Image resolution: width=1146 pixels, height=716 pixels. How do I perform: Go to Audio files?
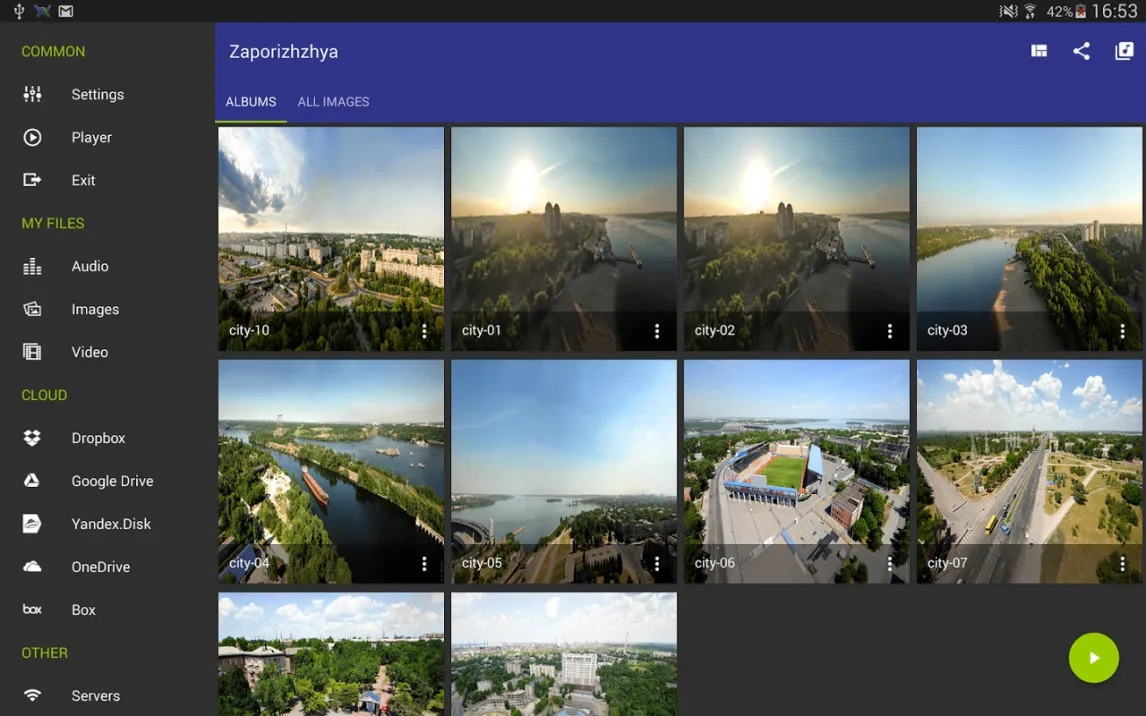89,266
